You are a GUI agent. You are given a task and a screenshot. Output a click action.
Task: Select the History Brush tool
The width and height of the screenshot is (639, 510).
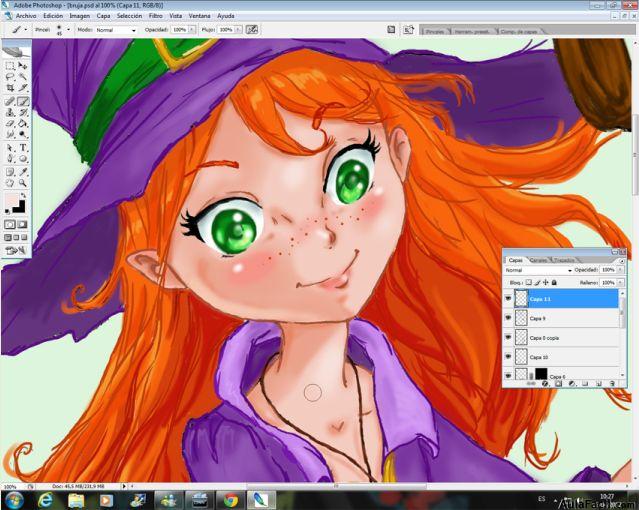point(23,113)
